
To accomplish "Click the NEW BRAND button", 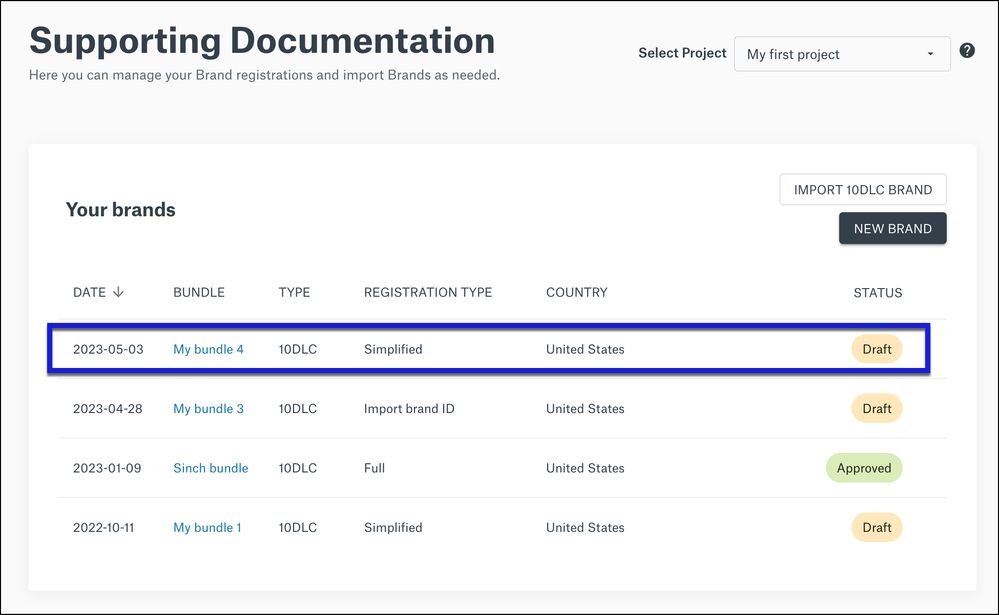I will [892, 229].
